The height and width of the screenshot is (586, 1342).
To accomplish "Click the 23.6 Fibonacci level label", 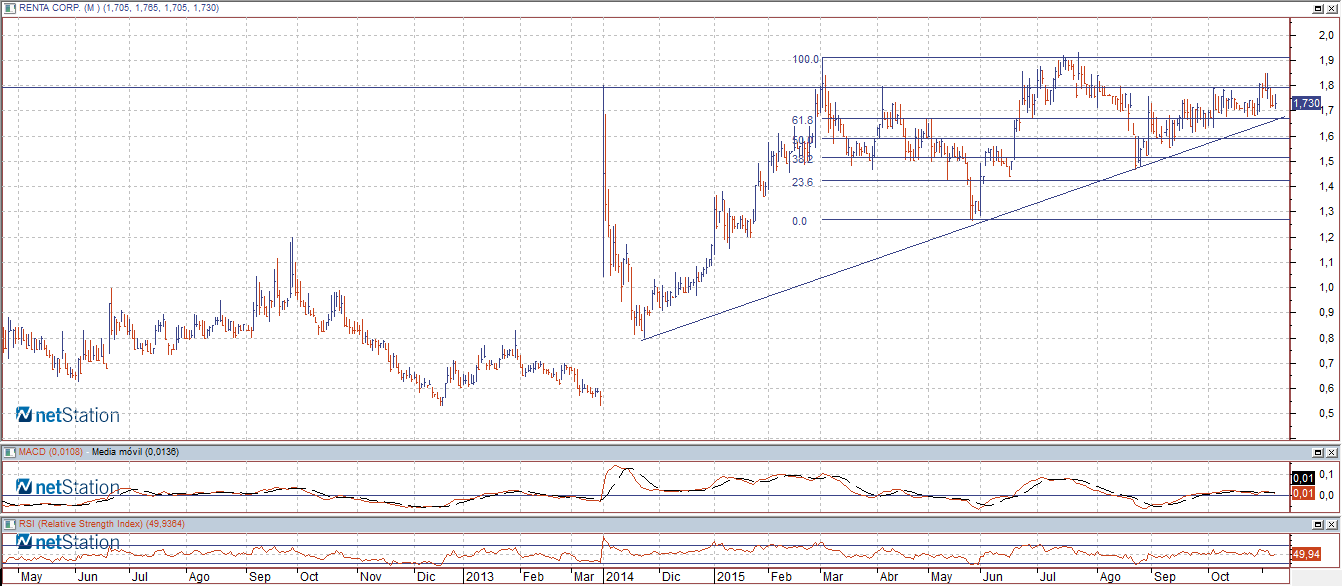I will [x=804, y=182].
